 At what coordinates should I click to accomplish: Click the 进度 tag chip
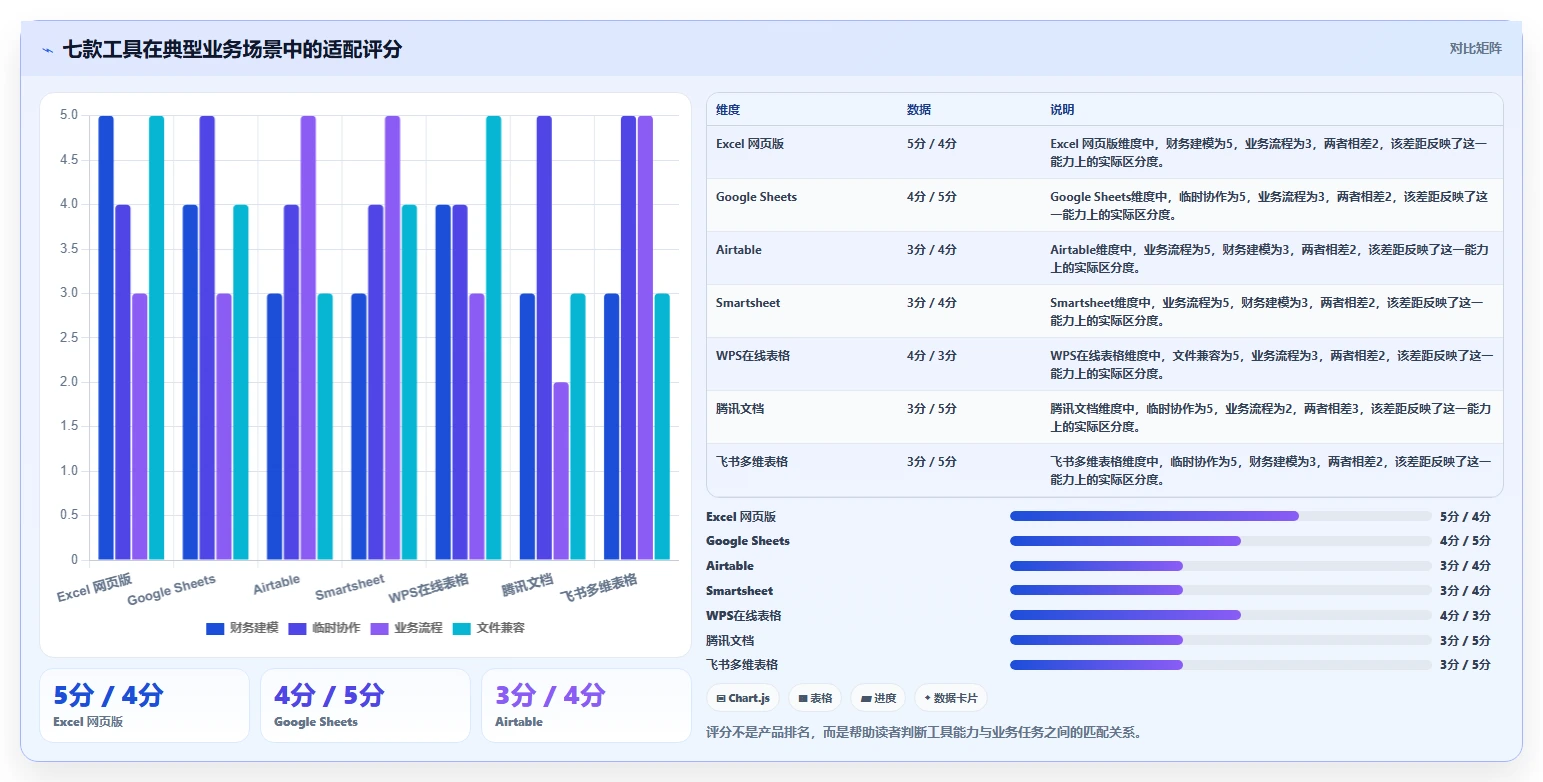(x=879, y=698)
